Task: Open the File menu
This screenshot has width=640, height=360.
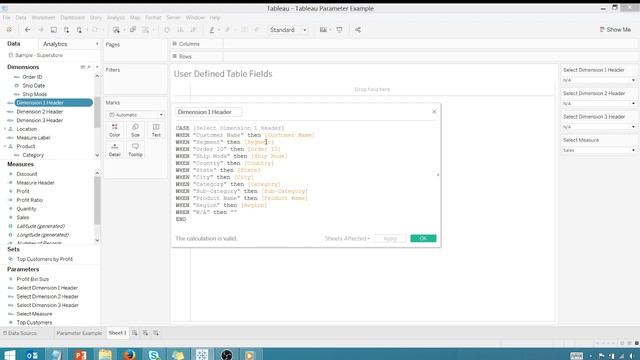Action: tap(7, 18)
